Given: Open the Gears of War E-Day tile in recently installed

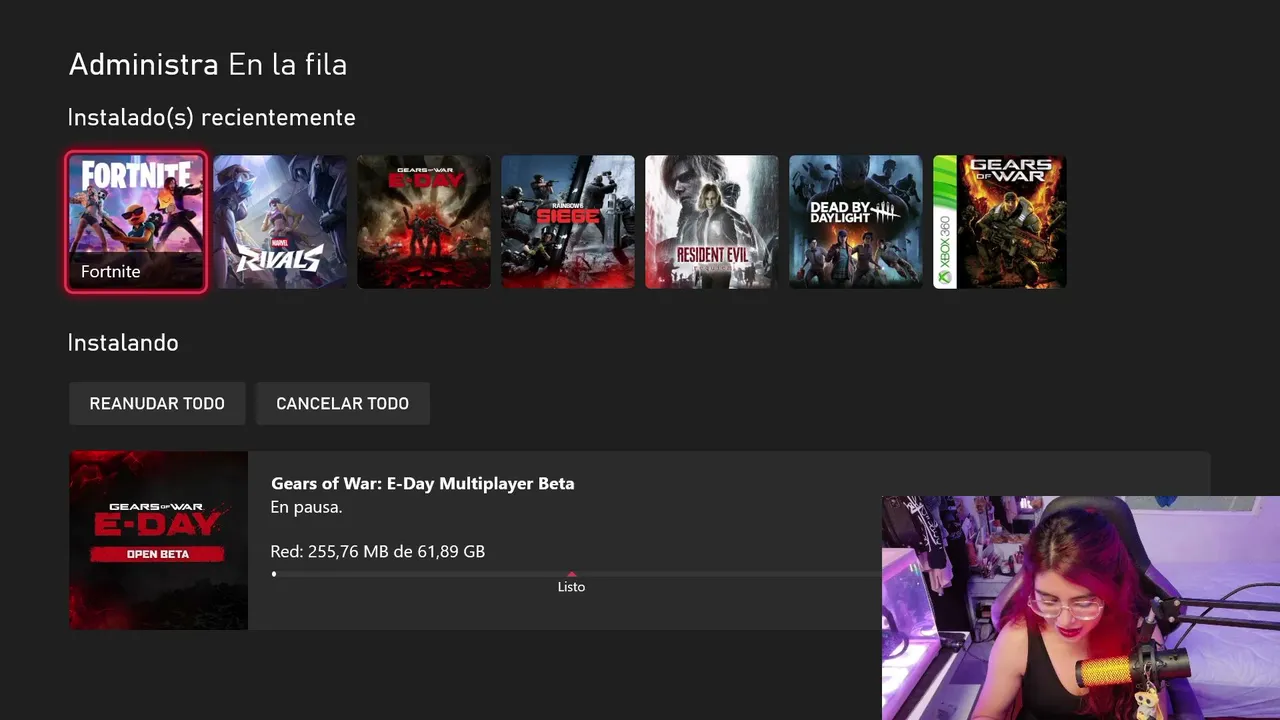Looking at the screenshot, I should [424, 222].
